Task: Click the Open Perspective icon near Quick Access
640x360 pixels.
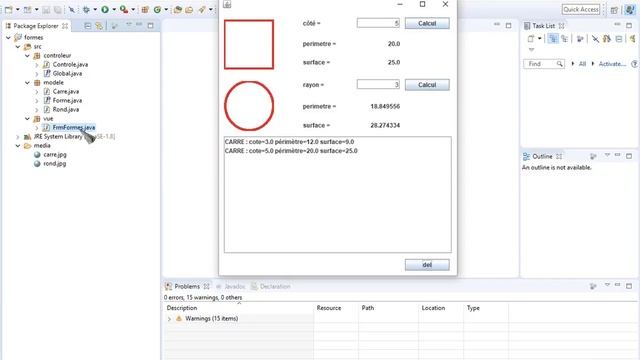Action: [x=614, y=10]
